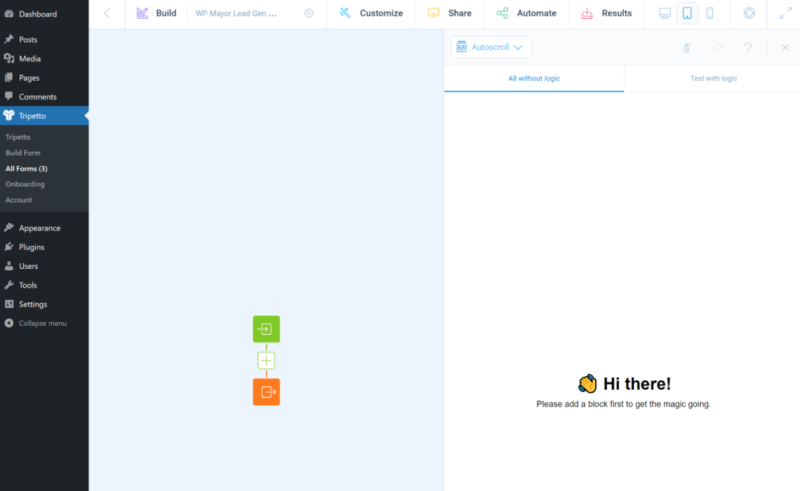Click the Autoscroll form face icon
800x491 pixels.
click(x=461, y=47)
